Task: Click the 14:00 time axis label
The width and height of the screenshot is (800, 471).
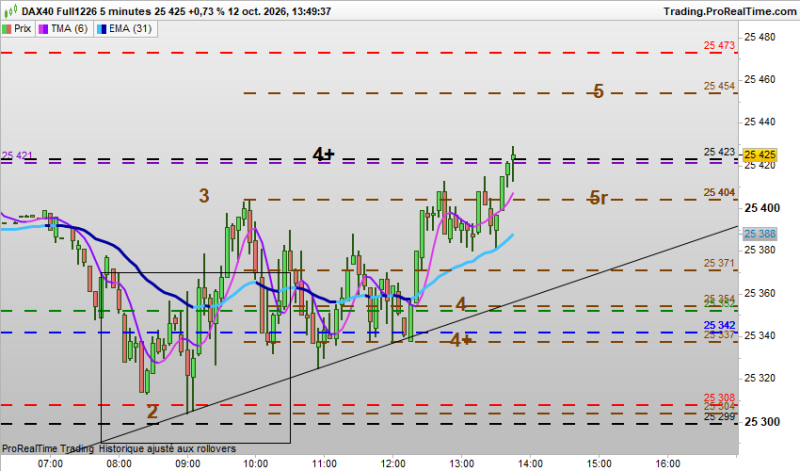Action: [x=530, y=463]
